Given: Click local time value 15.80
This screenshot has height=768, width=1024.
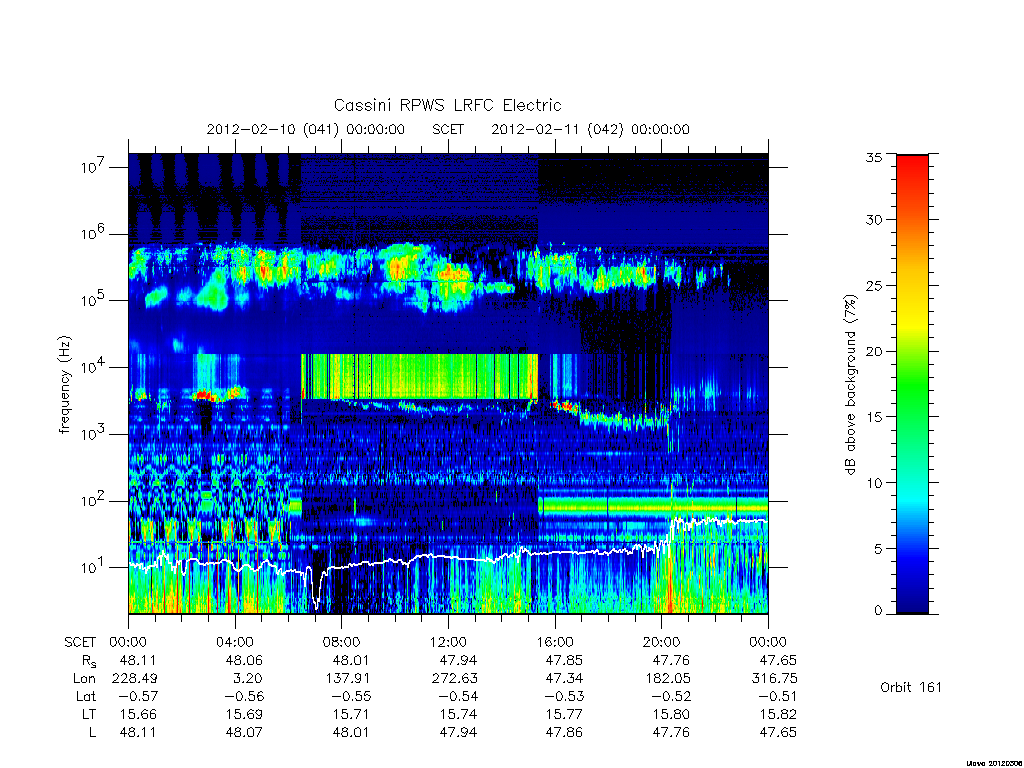Looking at the screenshot, I should click(671, 714).
